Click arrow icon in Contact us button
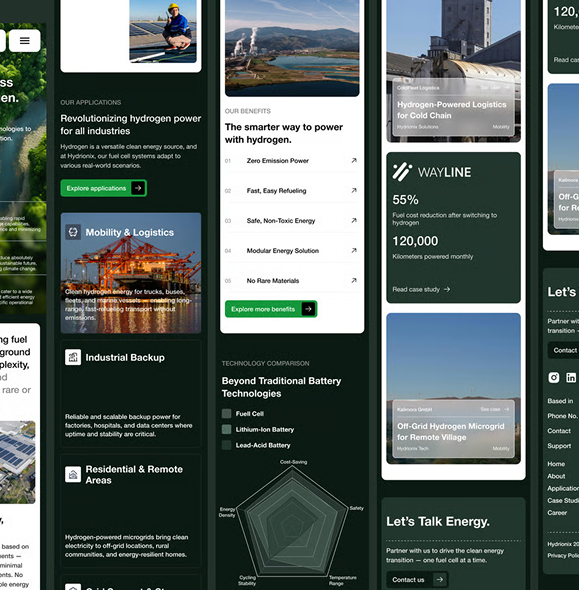The image size is (579, 590). 440,579
